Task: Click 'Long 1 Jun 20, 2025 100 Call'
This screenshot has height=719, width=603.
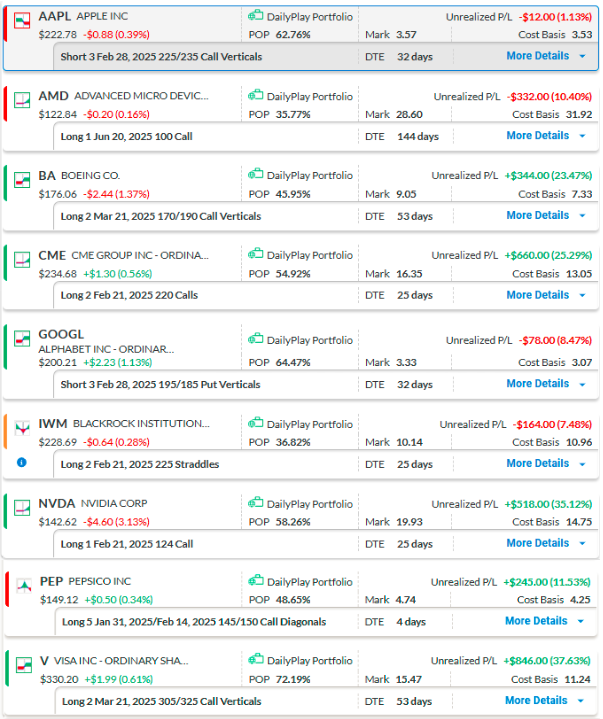Action: (x=127, y=137)
